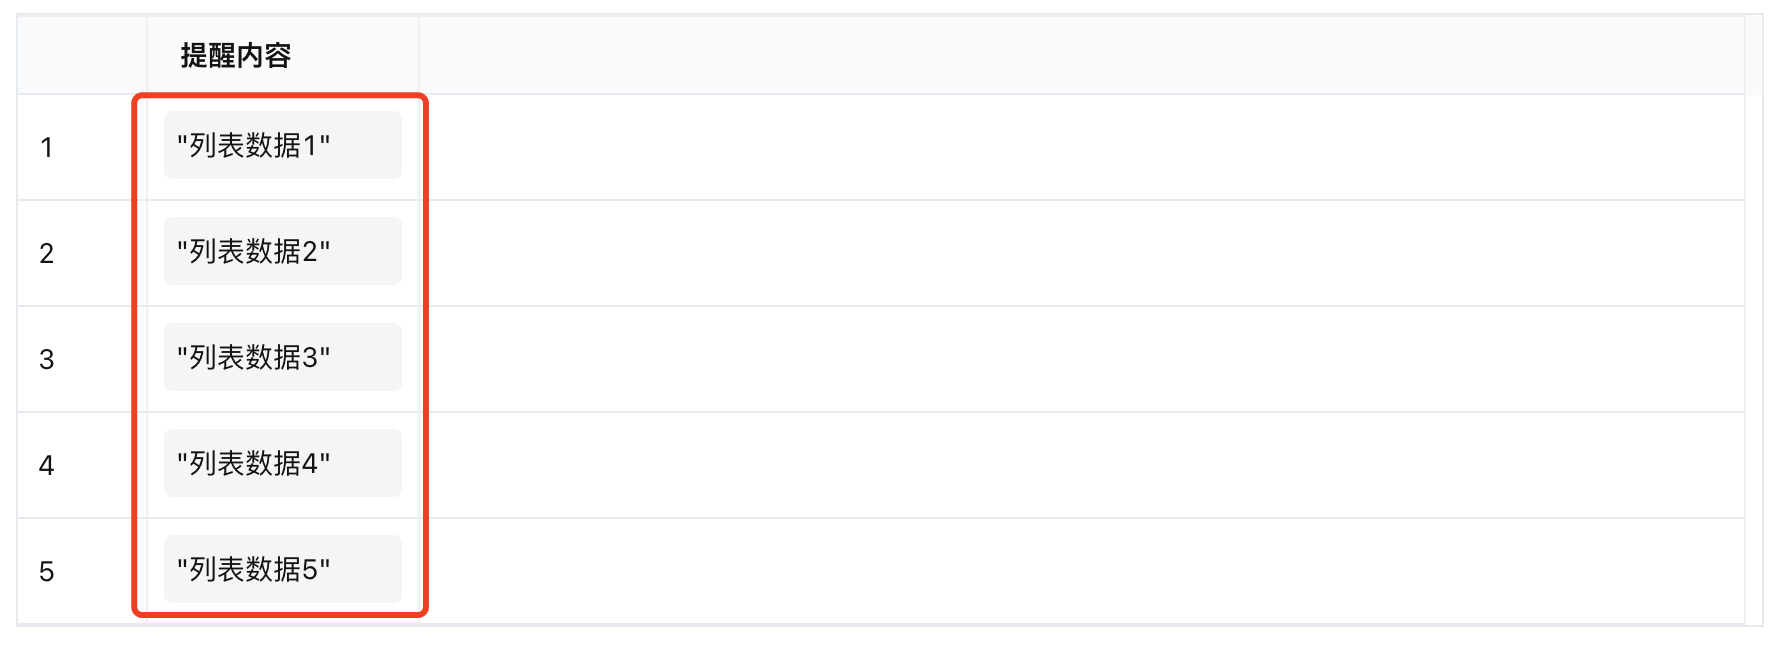Click the empty area of row 4
Viewport: 1790px width, 646px height.
1082,466
